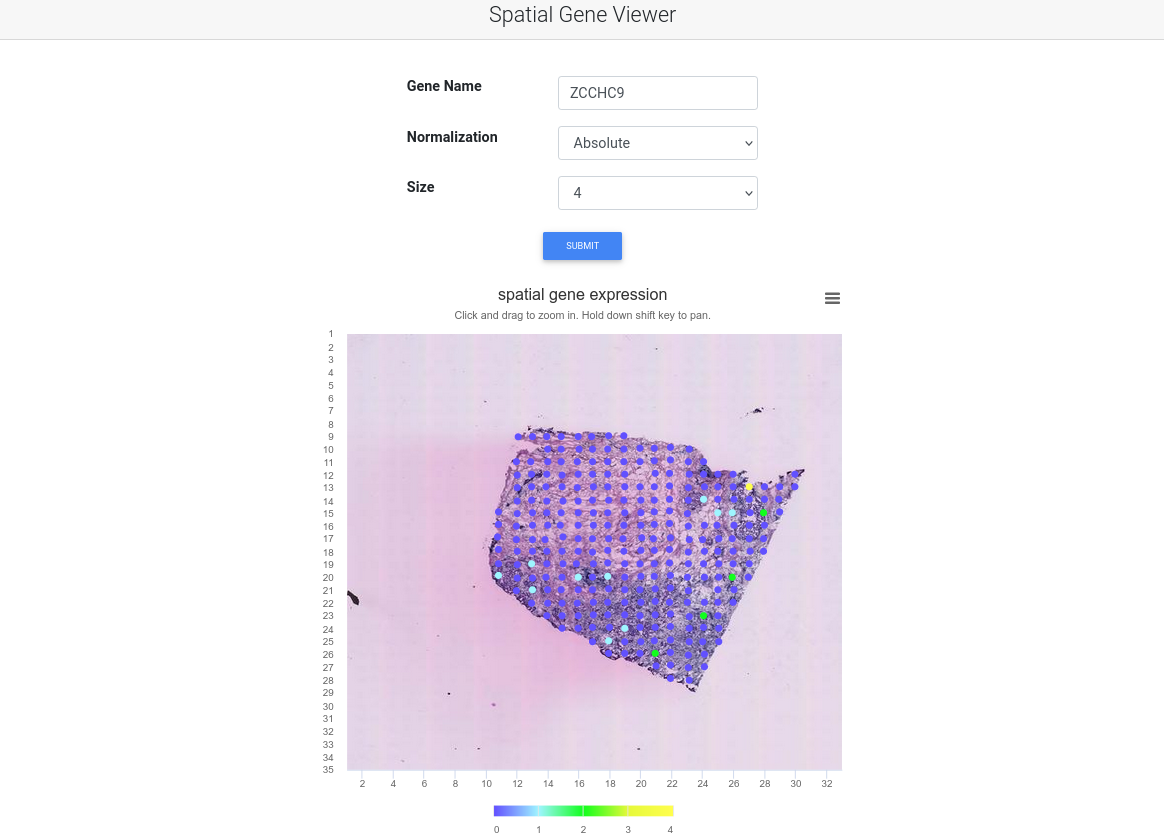Click the Spatial Gene Viewer page header
1164x840 pixels.
[582, 15]
